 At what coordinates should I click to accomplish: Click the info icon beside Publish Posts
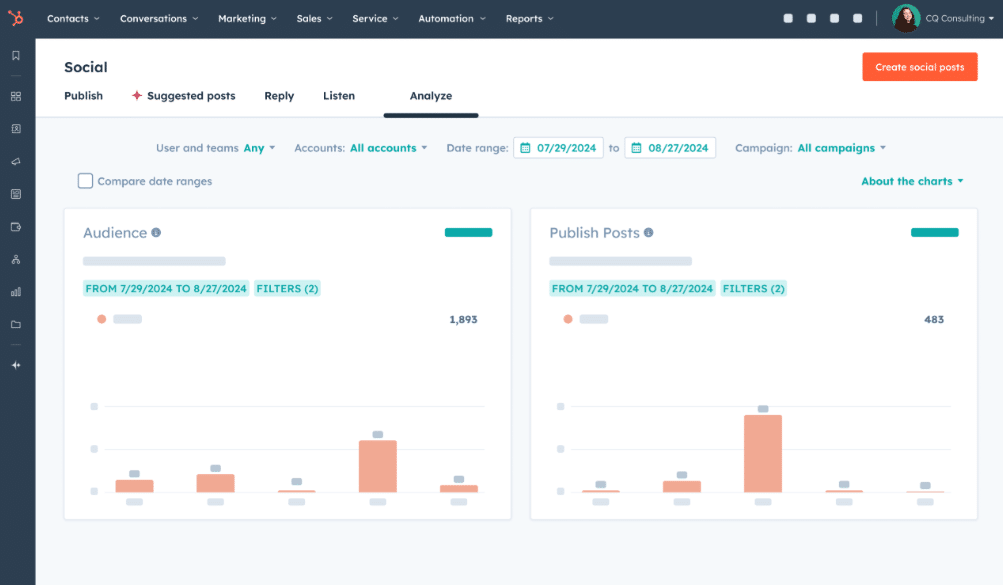[649, 233]
